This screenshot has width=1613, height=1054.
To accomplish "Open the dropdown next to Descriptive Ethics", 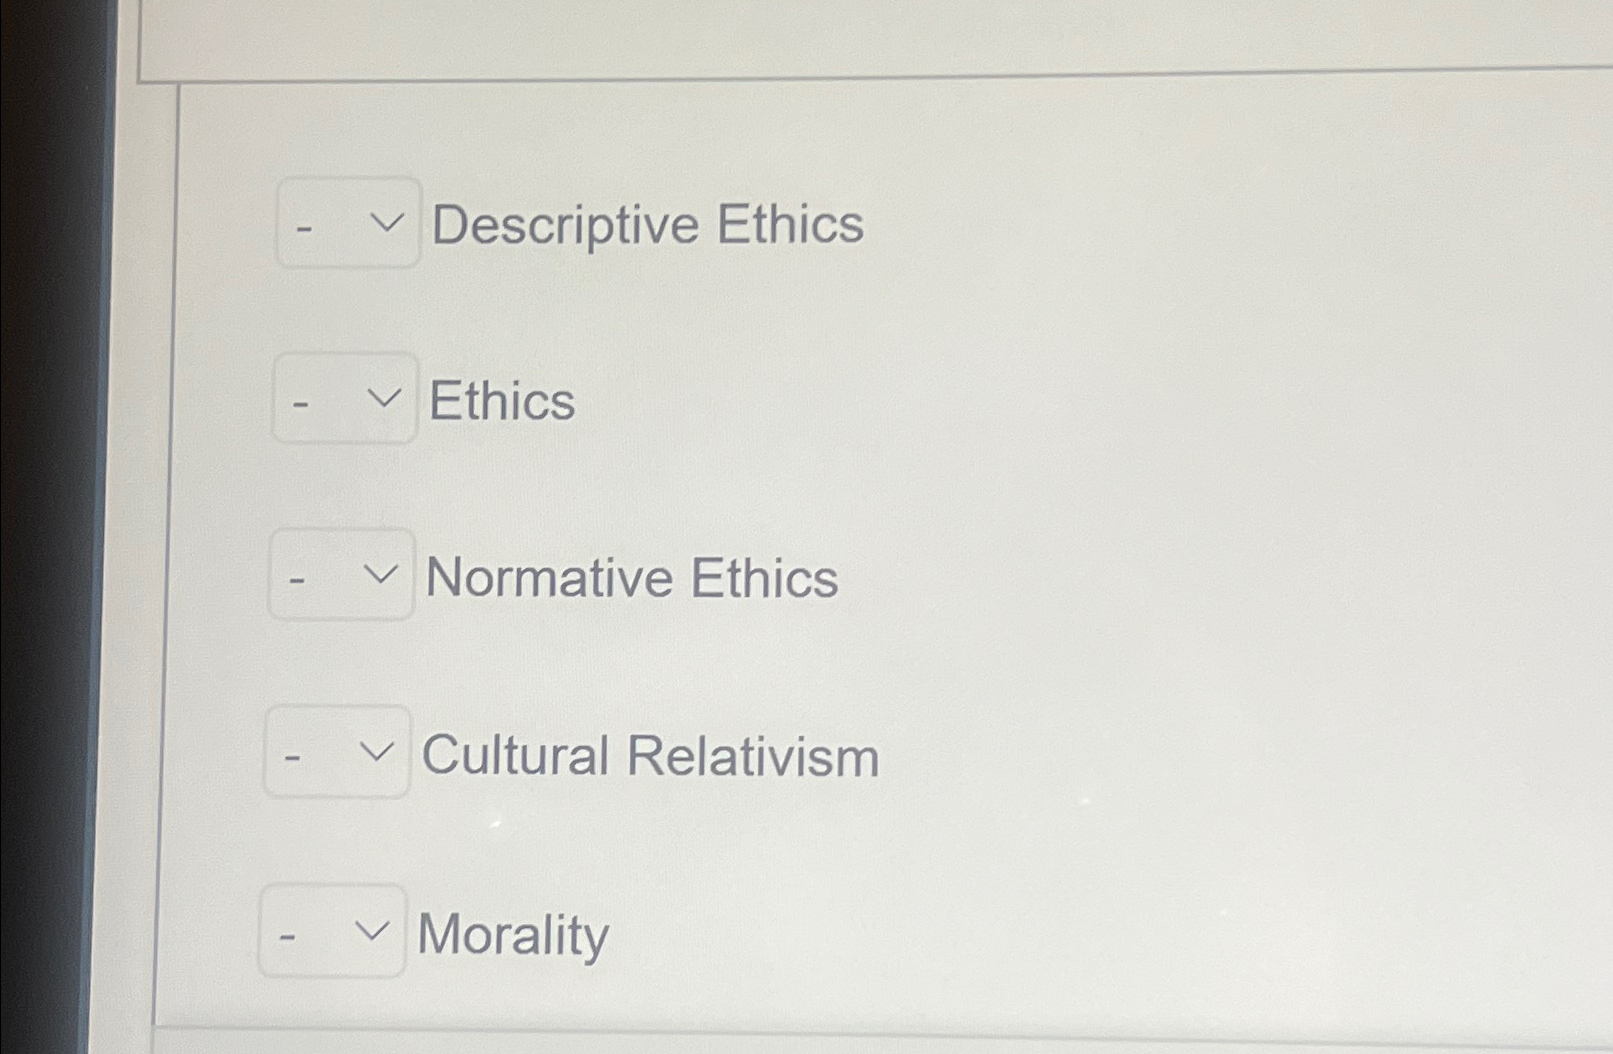I will 347,223.
